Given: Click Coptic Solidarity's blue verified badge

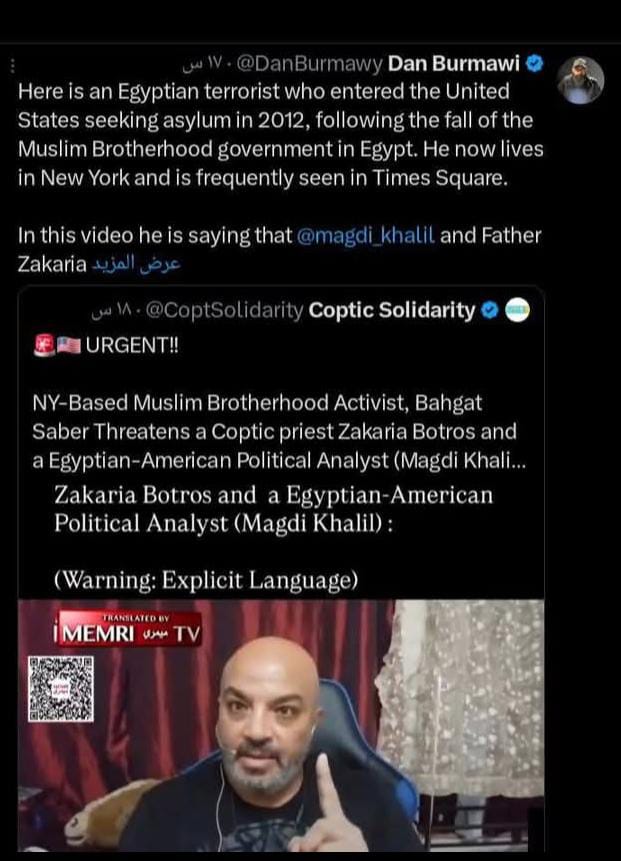Looking at the screenshot, I should click(490, 311).
